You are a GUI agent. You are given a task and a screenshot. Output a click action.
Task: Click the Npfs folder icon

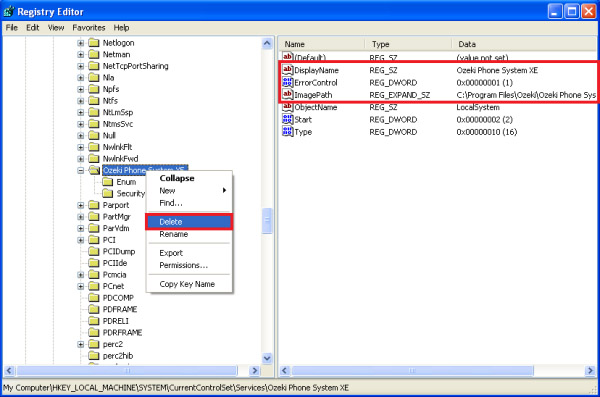94,89
